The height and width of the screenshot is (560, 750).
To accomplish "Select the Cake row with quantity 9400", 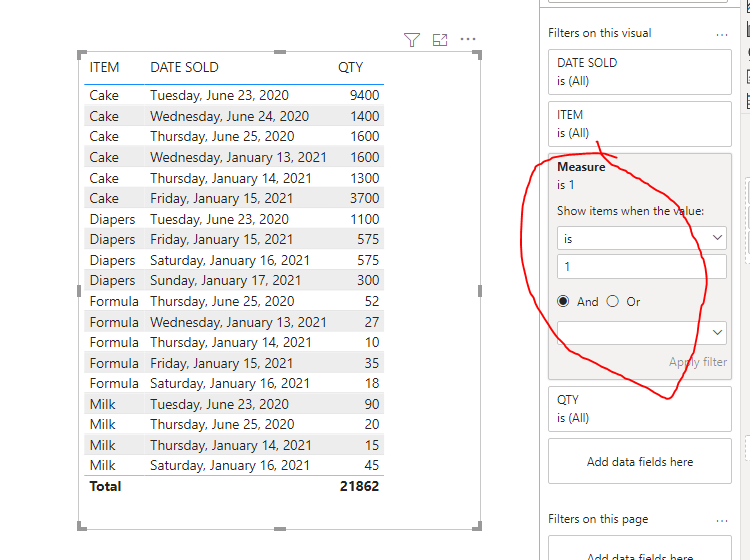I will [234, 95].
